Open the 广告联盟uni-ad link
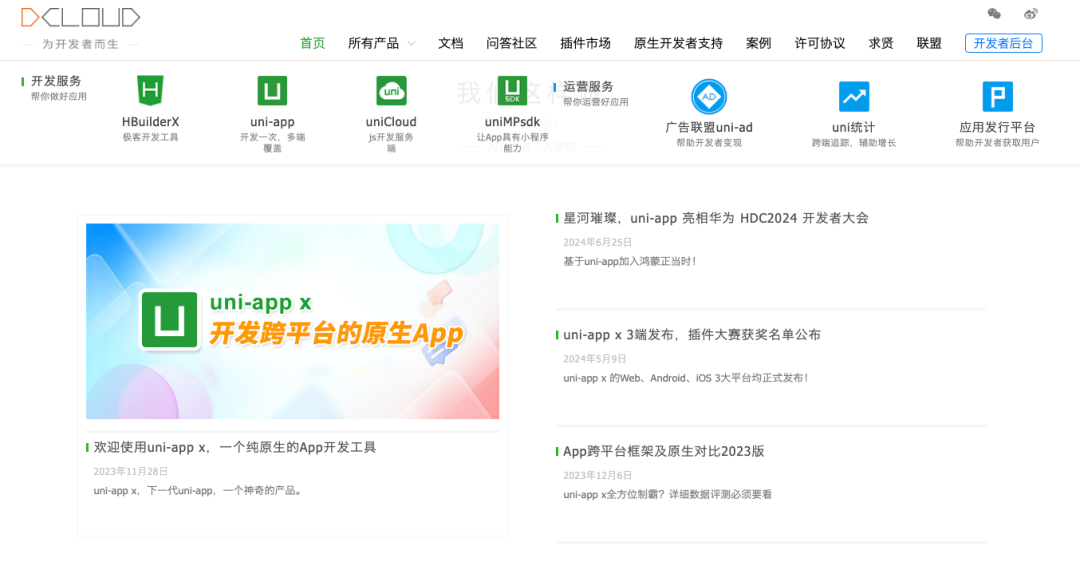The image size is (1080, 570). (x=709, y=127)
